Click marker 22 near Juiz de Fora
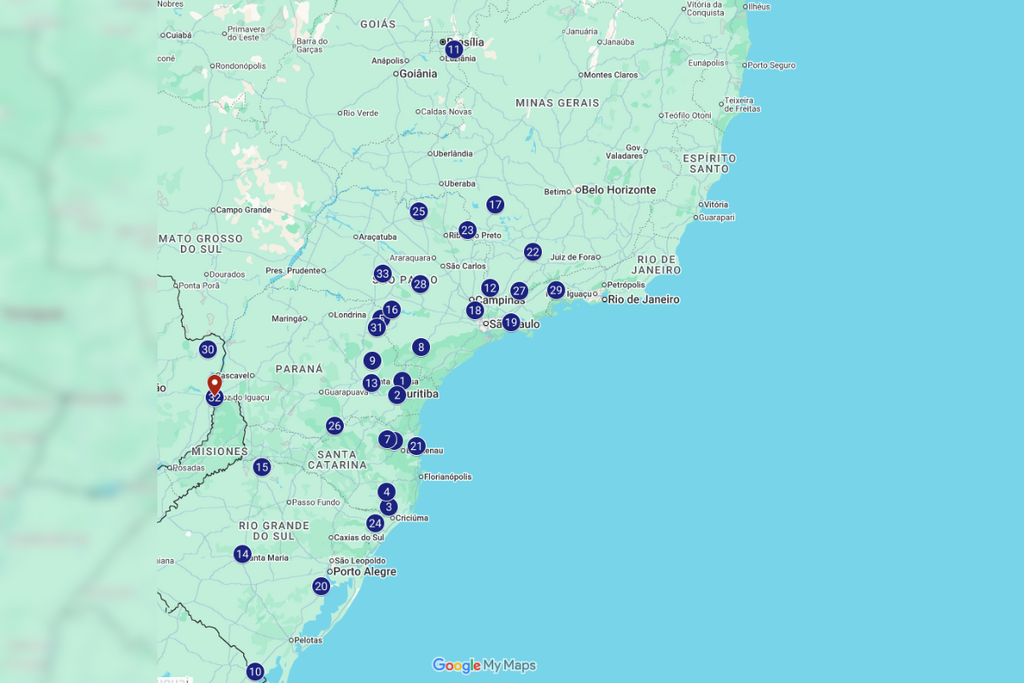 pyautogui.click(x=533, y=252)
